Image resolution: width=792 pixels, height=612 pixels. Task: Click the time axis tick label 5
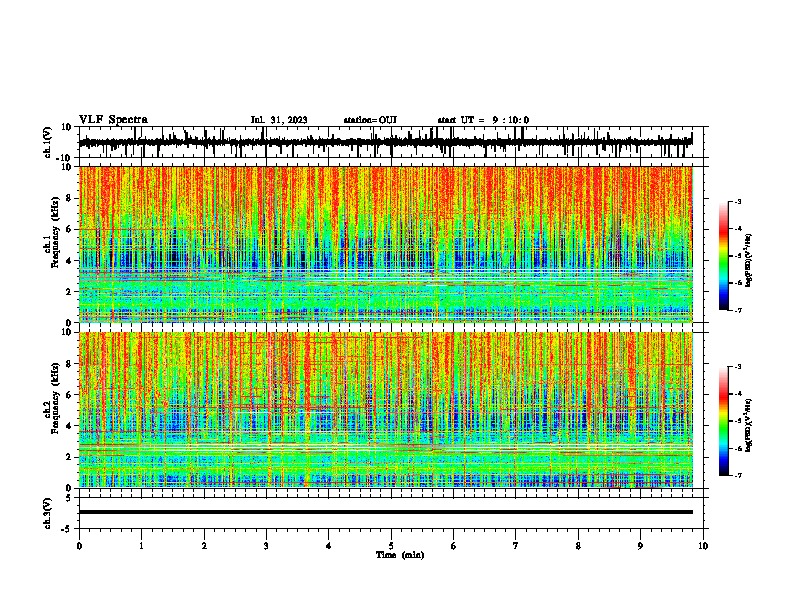click(391, 546)
